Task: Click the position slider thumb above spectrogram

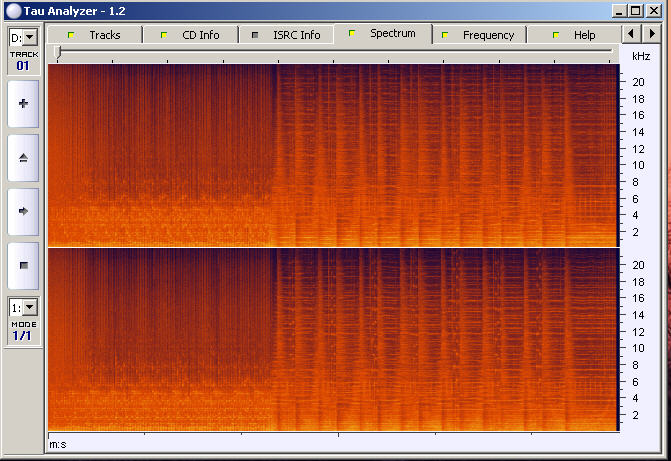Action: click(58, 51)
